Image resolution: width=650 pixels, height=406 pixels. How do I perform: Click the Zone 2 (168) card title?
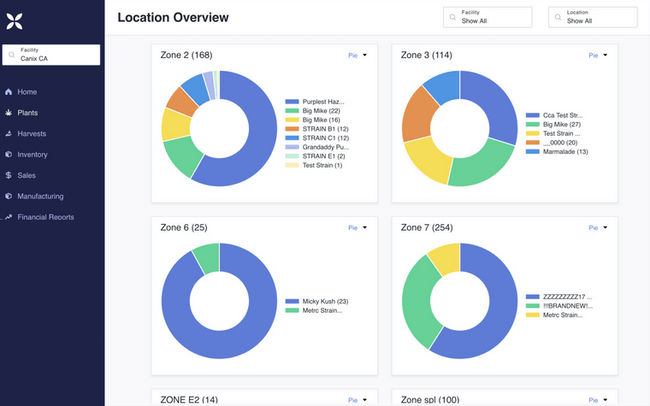click(x=186, y=55)
